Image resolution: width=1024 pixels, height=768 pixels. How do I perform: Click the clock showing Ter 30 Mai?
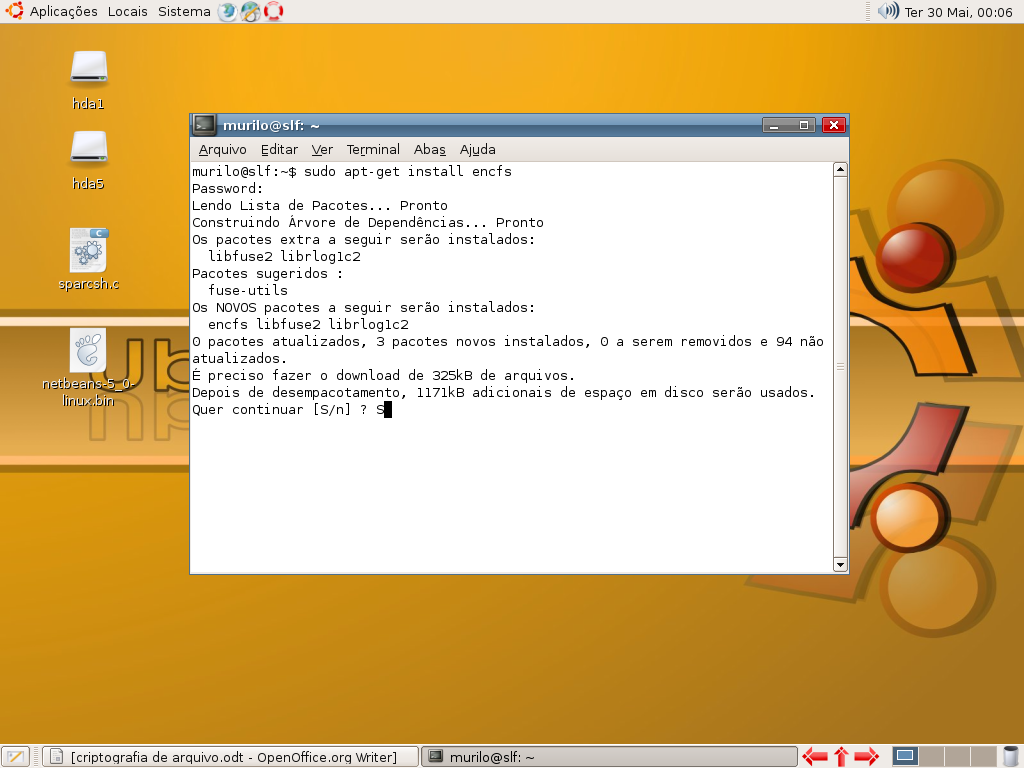coord(958,12)
